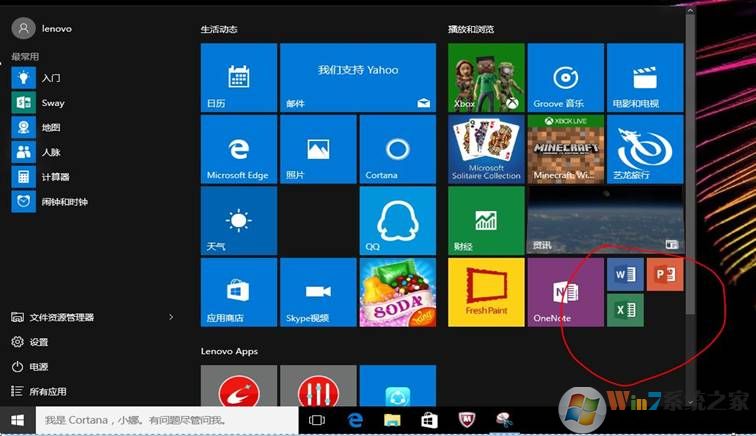The image size is (756, 436).
Task: Open the Fresh Paint tile
Action: click(x=486, y=291)
